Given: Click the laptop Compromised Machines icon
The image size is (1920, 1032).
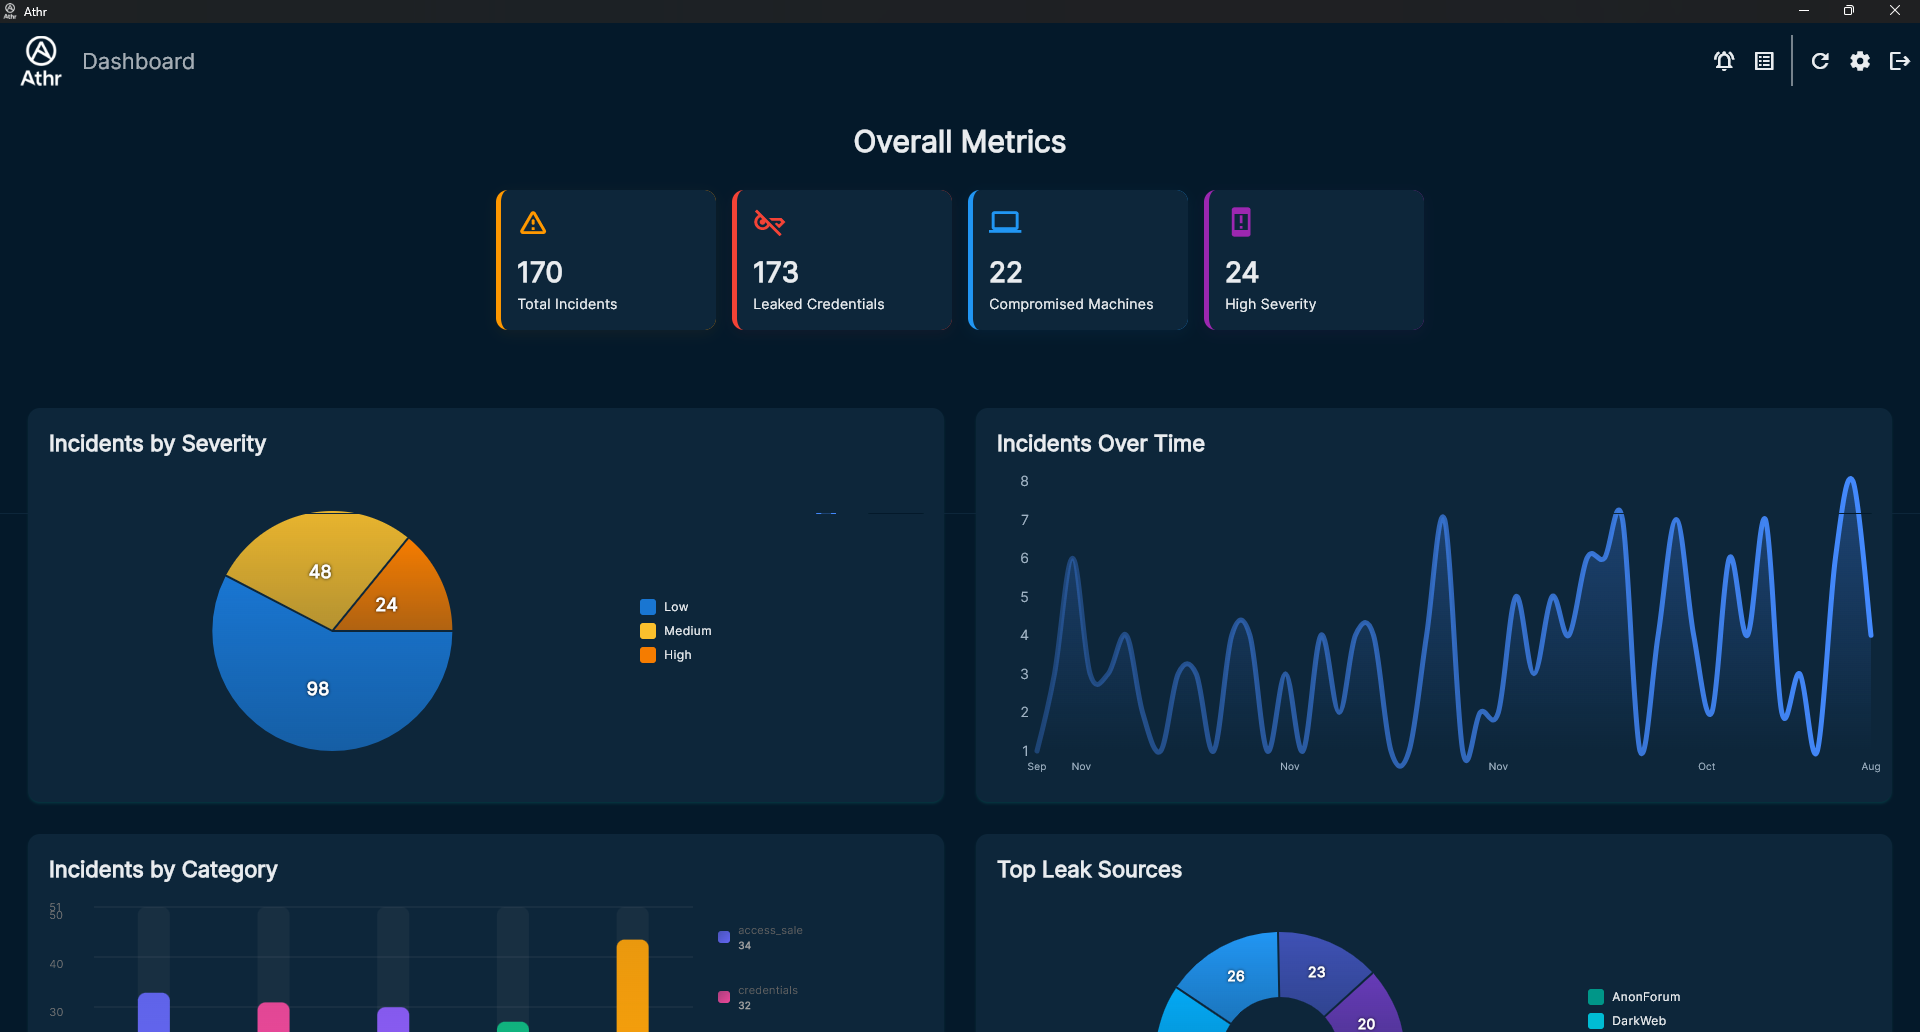Looking at the screenshot, I should pos(1005,222).
